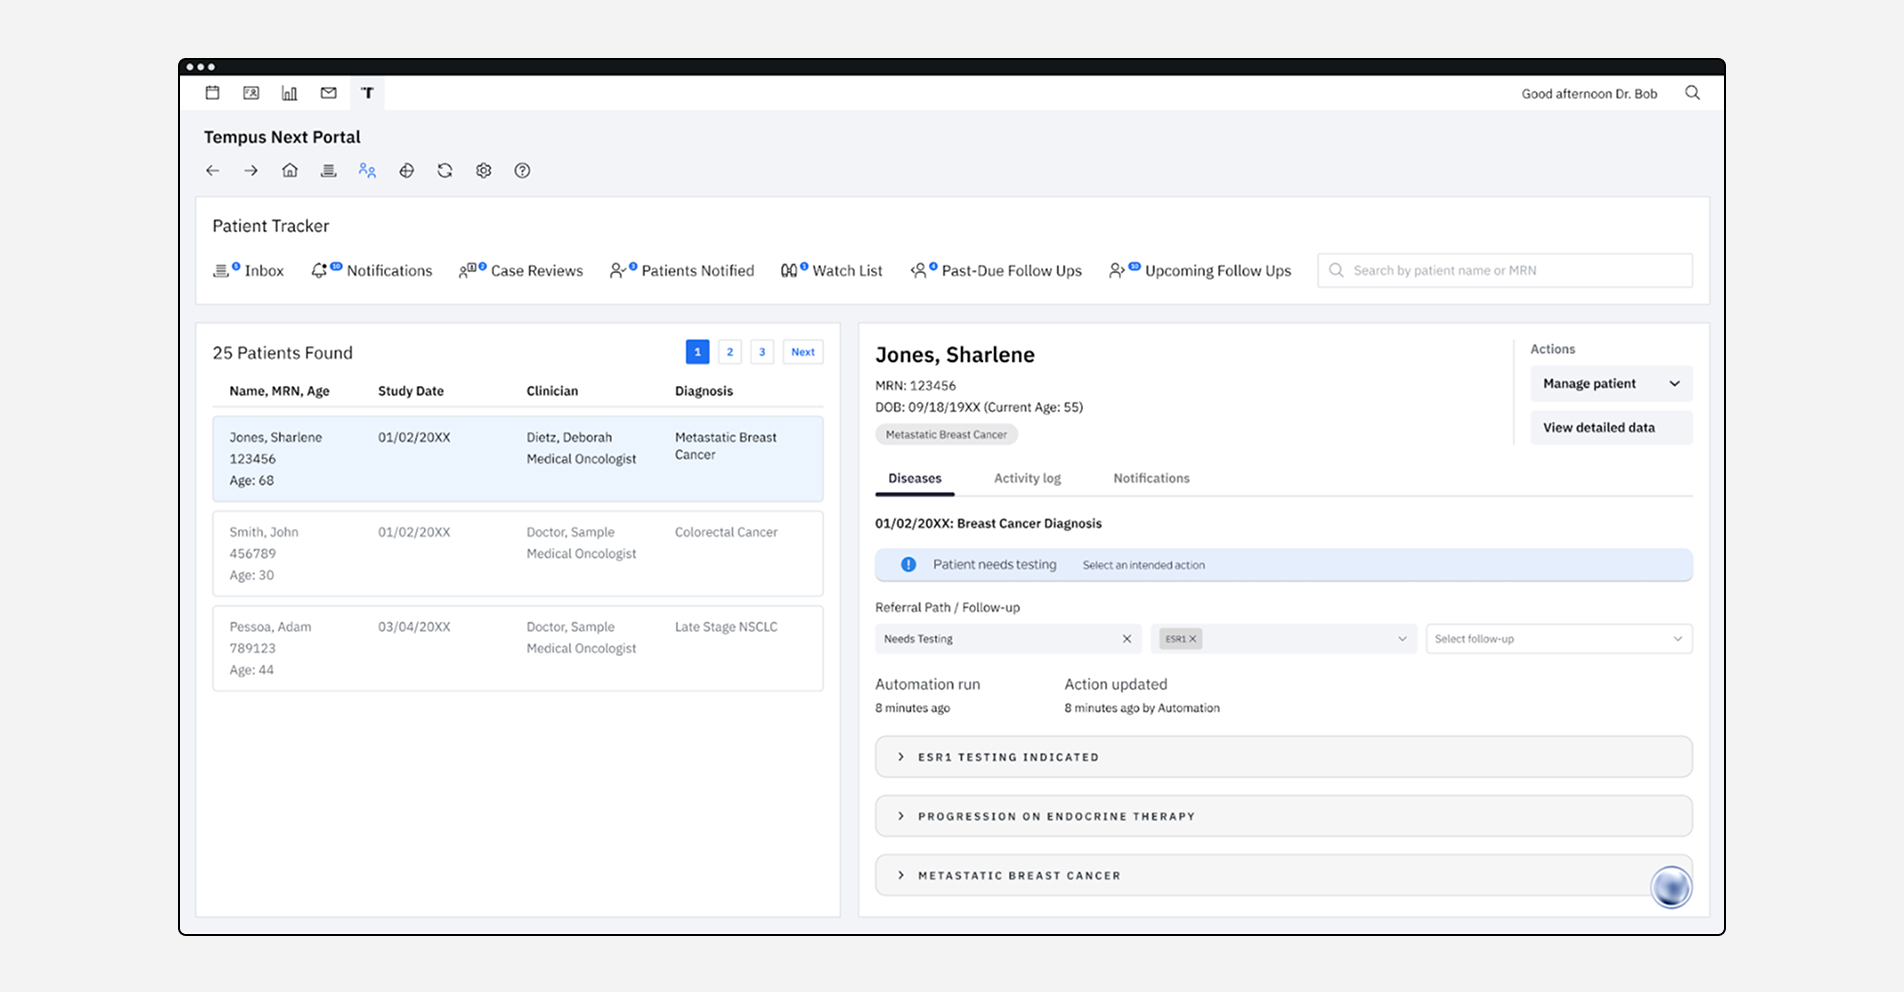Click the magnifier search icon beside greeting
1904x992 pixels.
1692,93
